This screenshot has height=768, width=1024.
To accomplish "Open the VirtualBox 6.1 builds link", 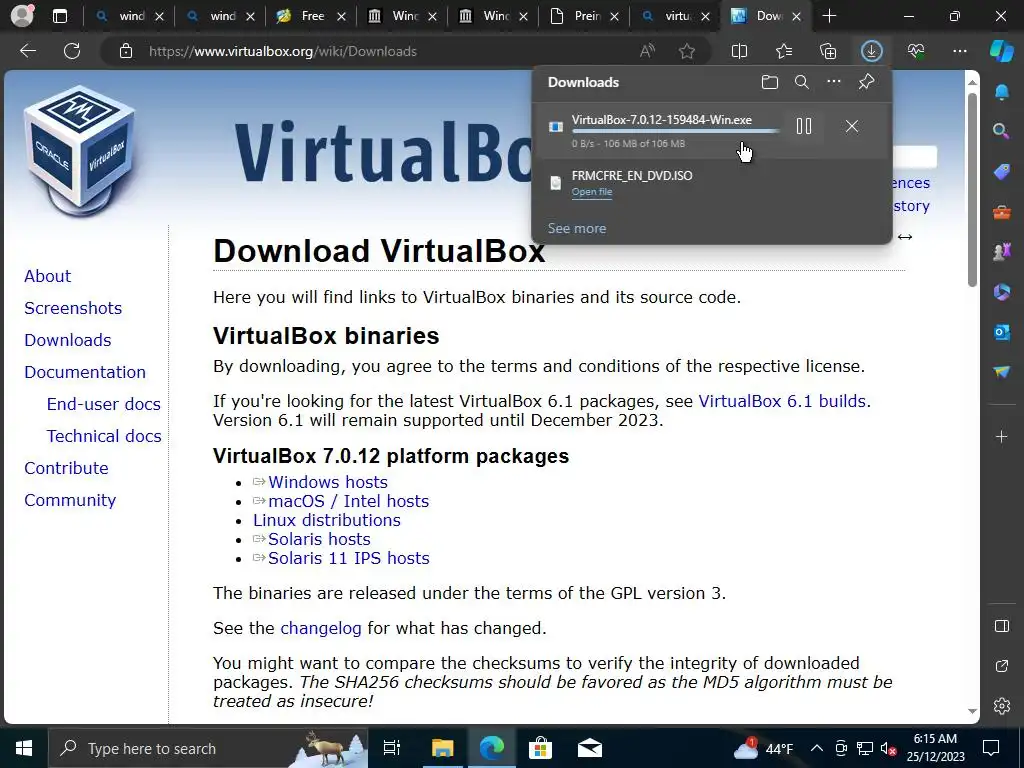I will pos(782,401).
